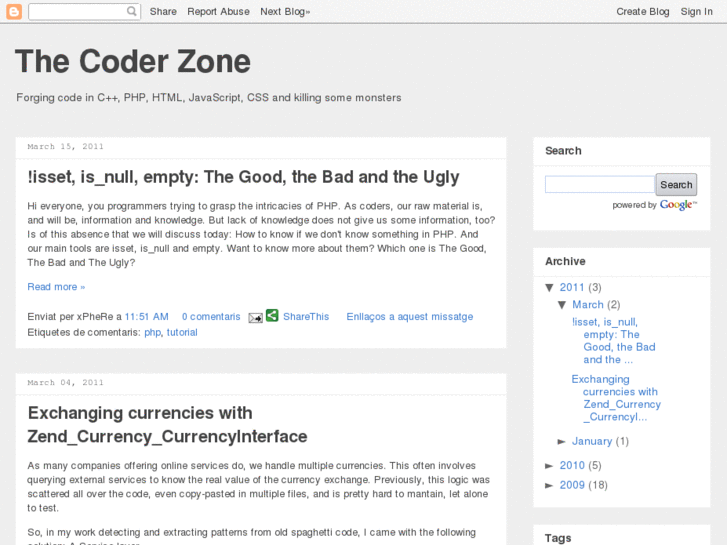
Task: Open archive entry !isset, is_null, empty
Action: (613, 341)
